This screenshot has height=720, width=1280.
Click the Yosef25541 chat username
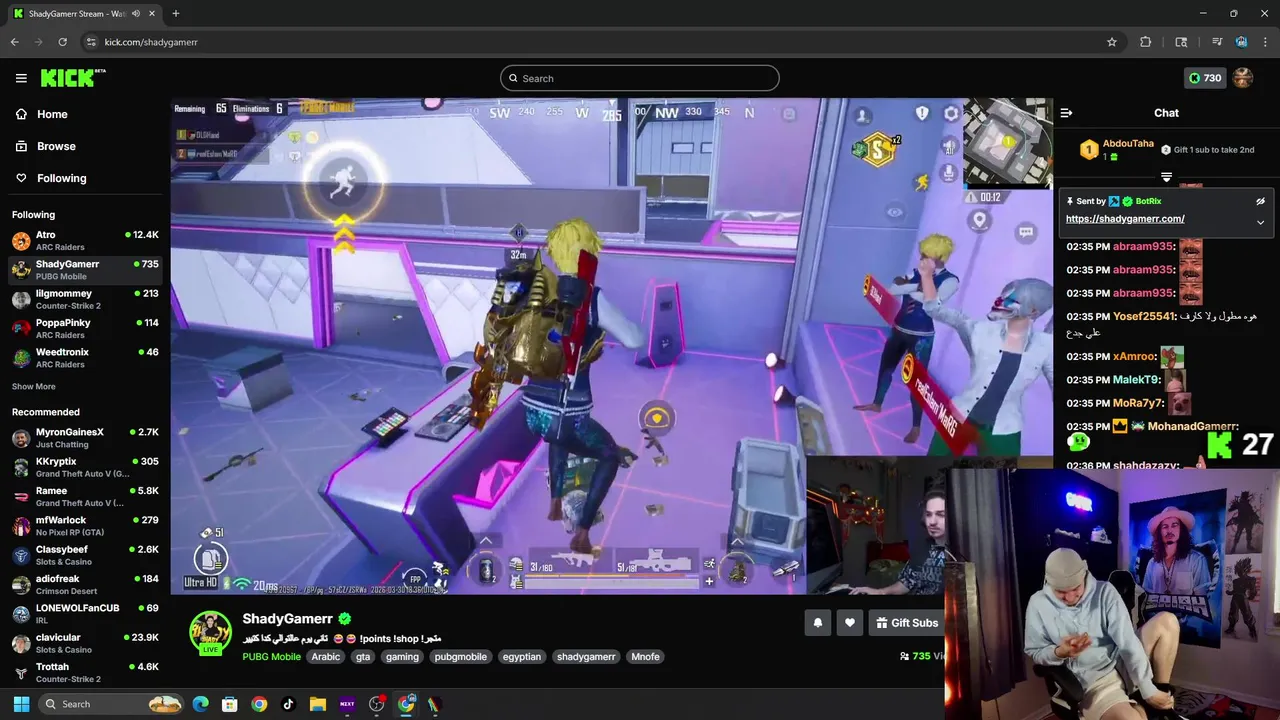coord(1143,316)
